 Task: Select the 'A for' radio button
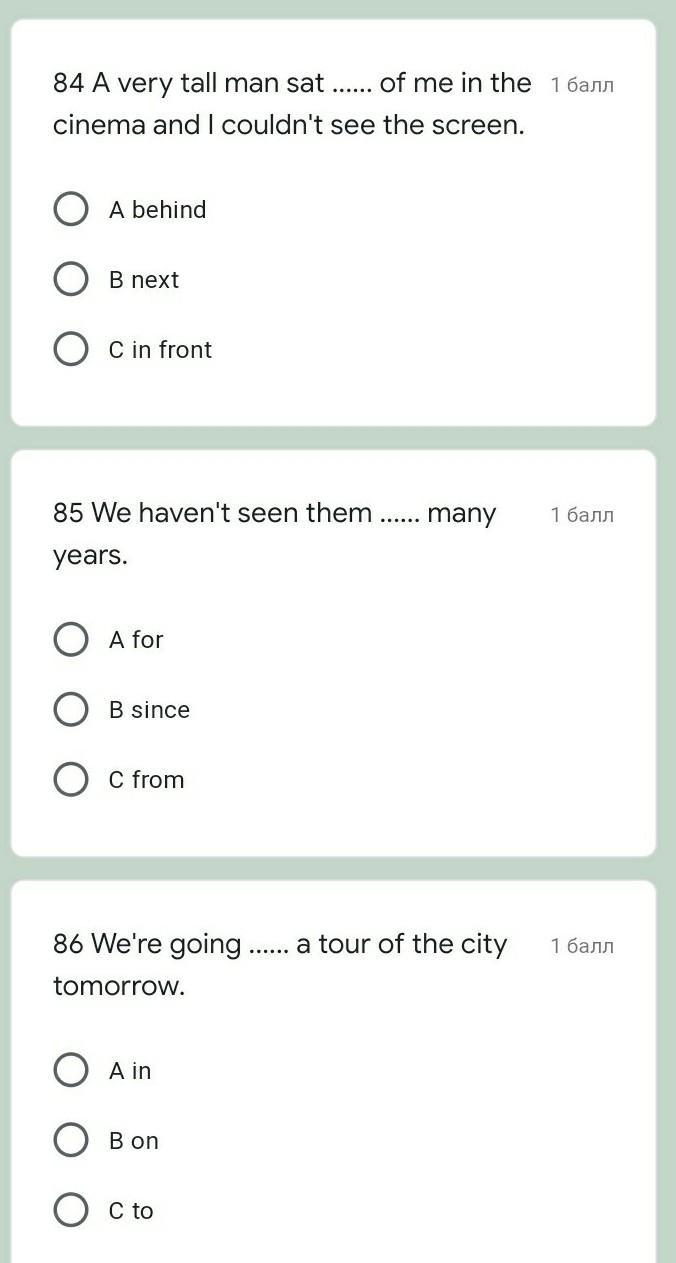point(70,639)
